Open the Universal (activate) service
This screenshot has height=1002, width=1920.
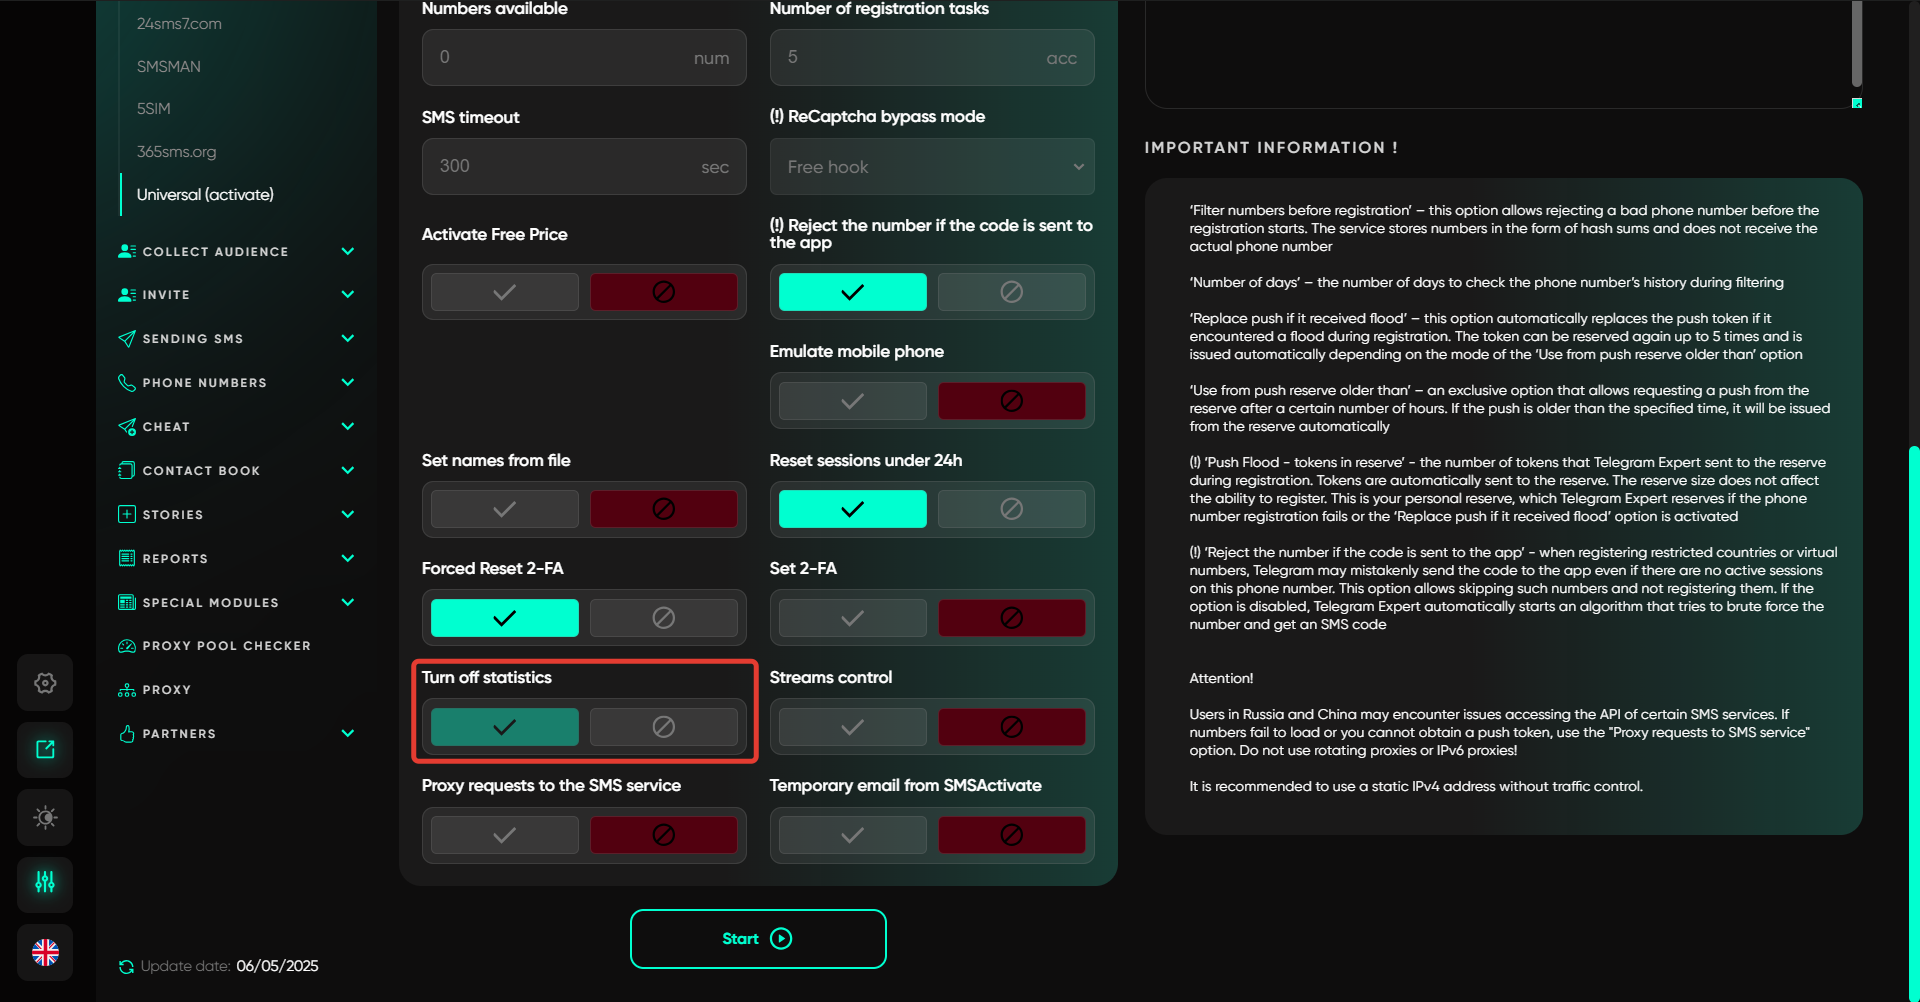pyautogui.click(x=205, y=195)
